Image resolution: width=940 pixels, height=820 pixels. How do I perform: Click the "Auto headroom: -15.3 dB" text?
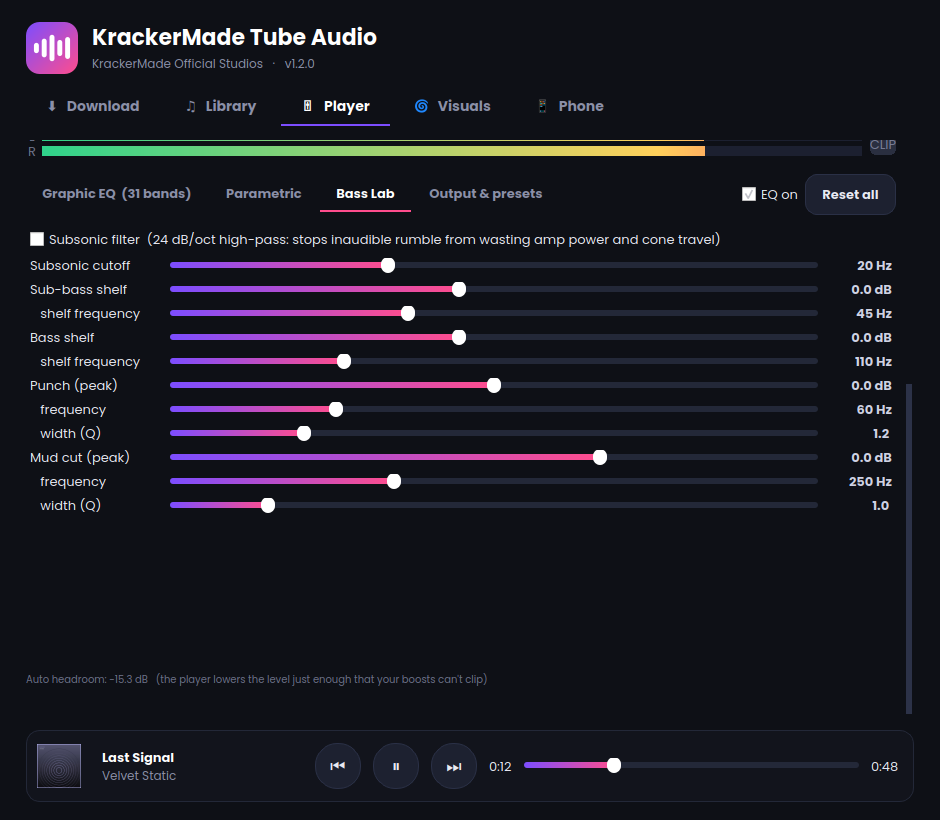87,679
